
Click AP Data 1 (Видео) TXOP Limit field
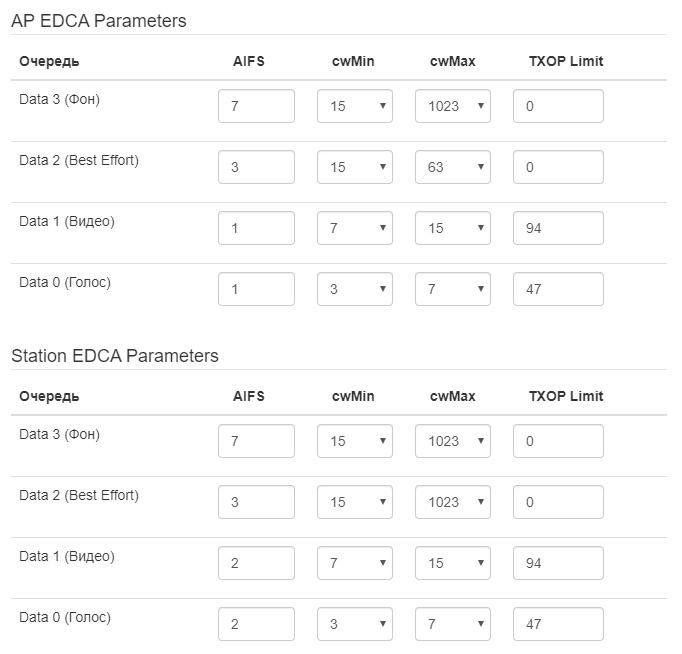[x=558, y=228]
